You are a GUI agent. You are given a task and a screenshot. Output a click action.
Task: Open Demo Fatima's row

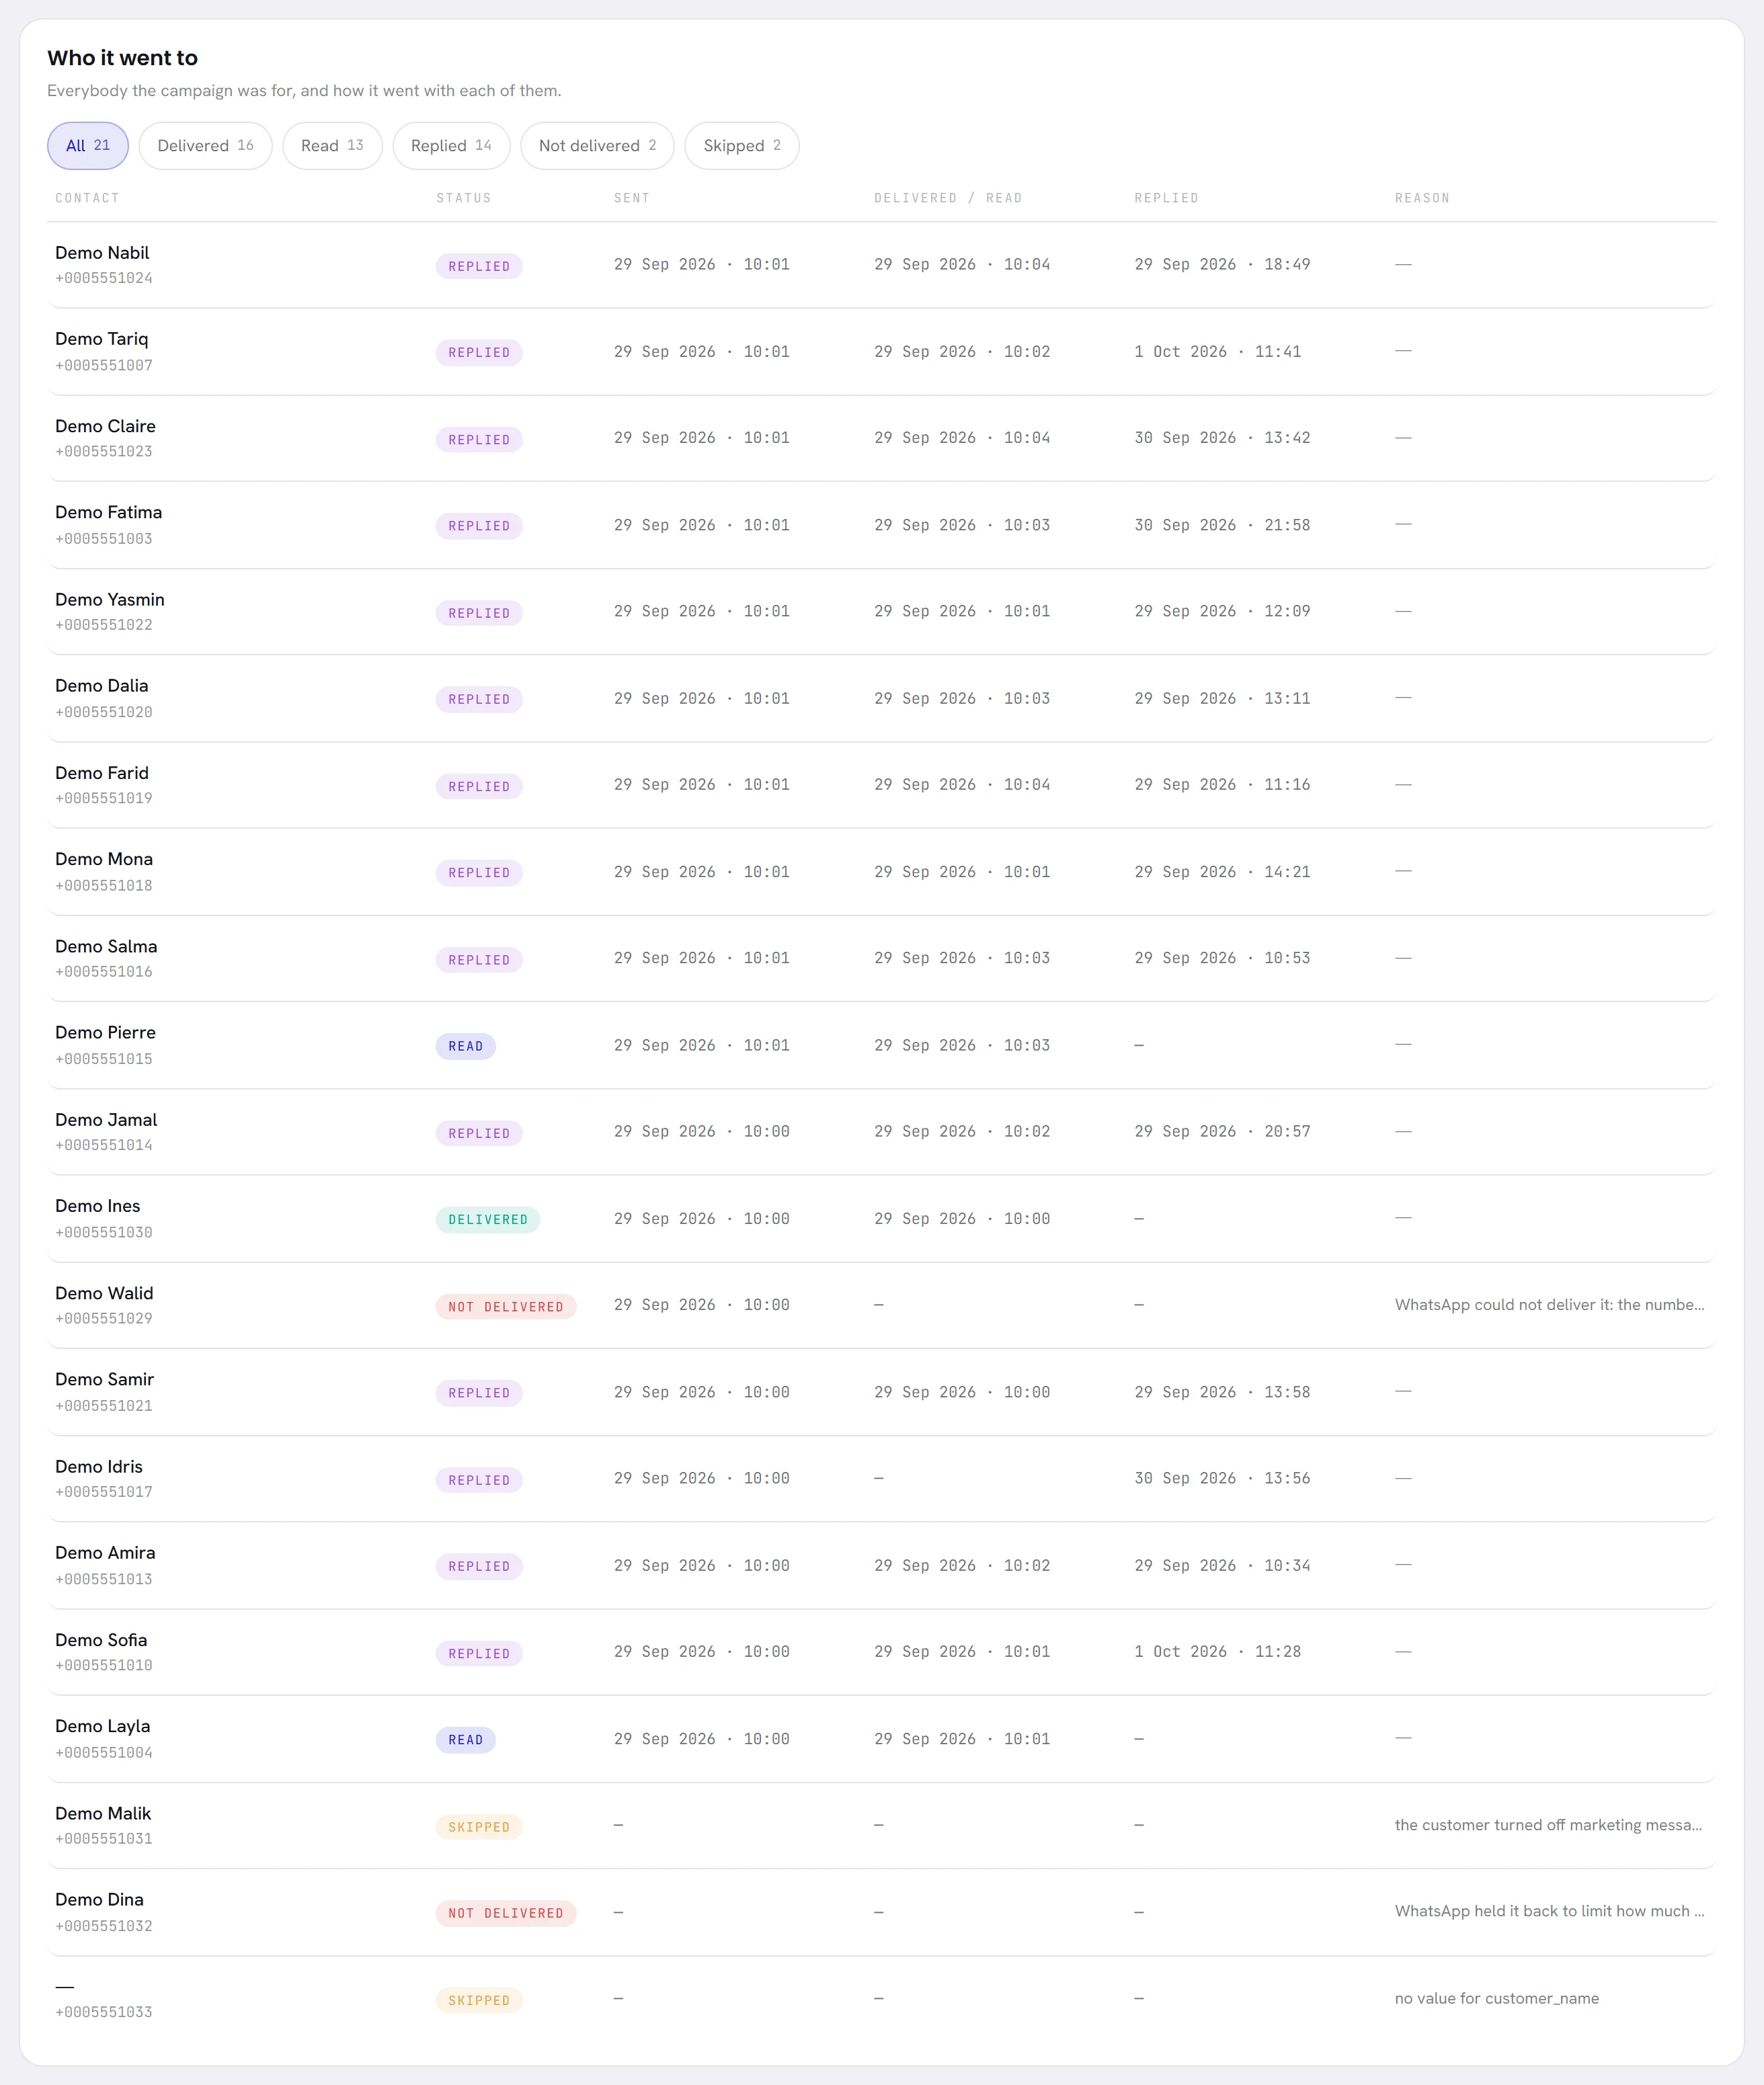click(x=881, y=525)
